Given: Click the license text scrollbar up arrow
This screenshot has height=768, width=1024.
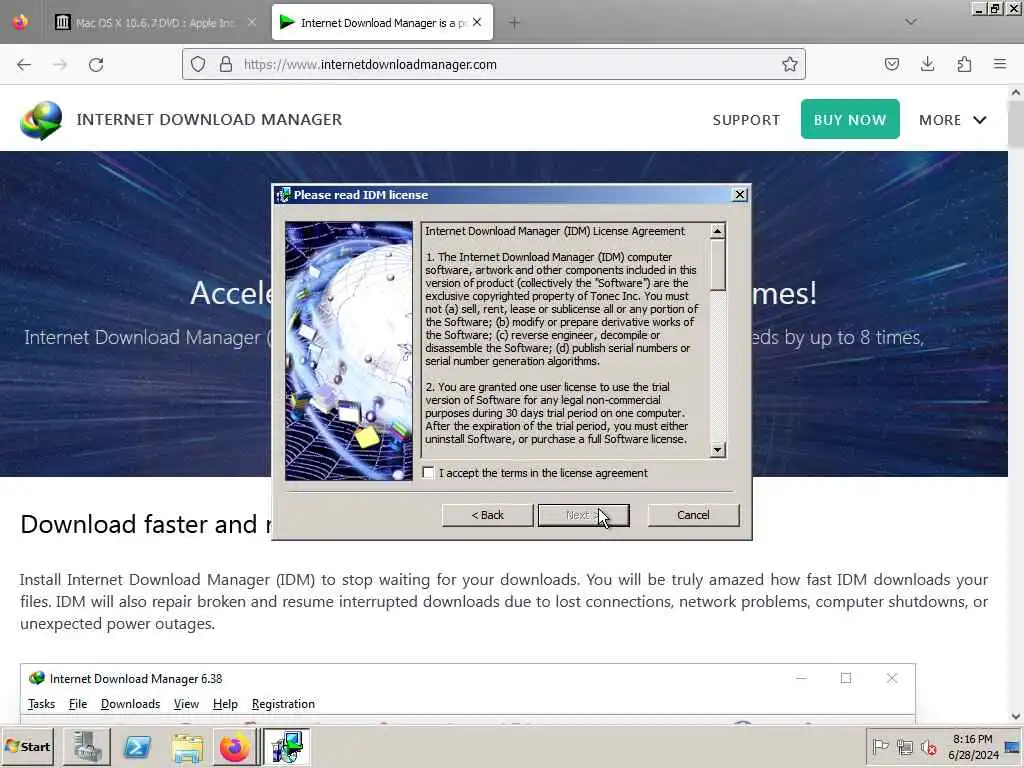Looking at the screenshot, I should coord(718,231).
